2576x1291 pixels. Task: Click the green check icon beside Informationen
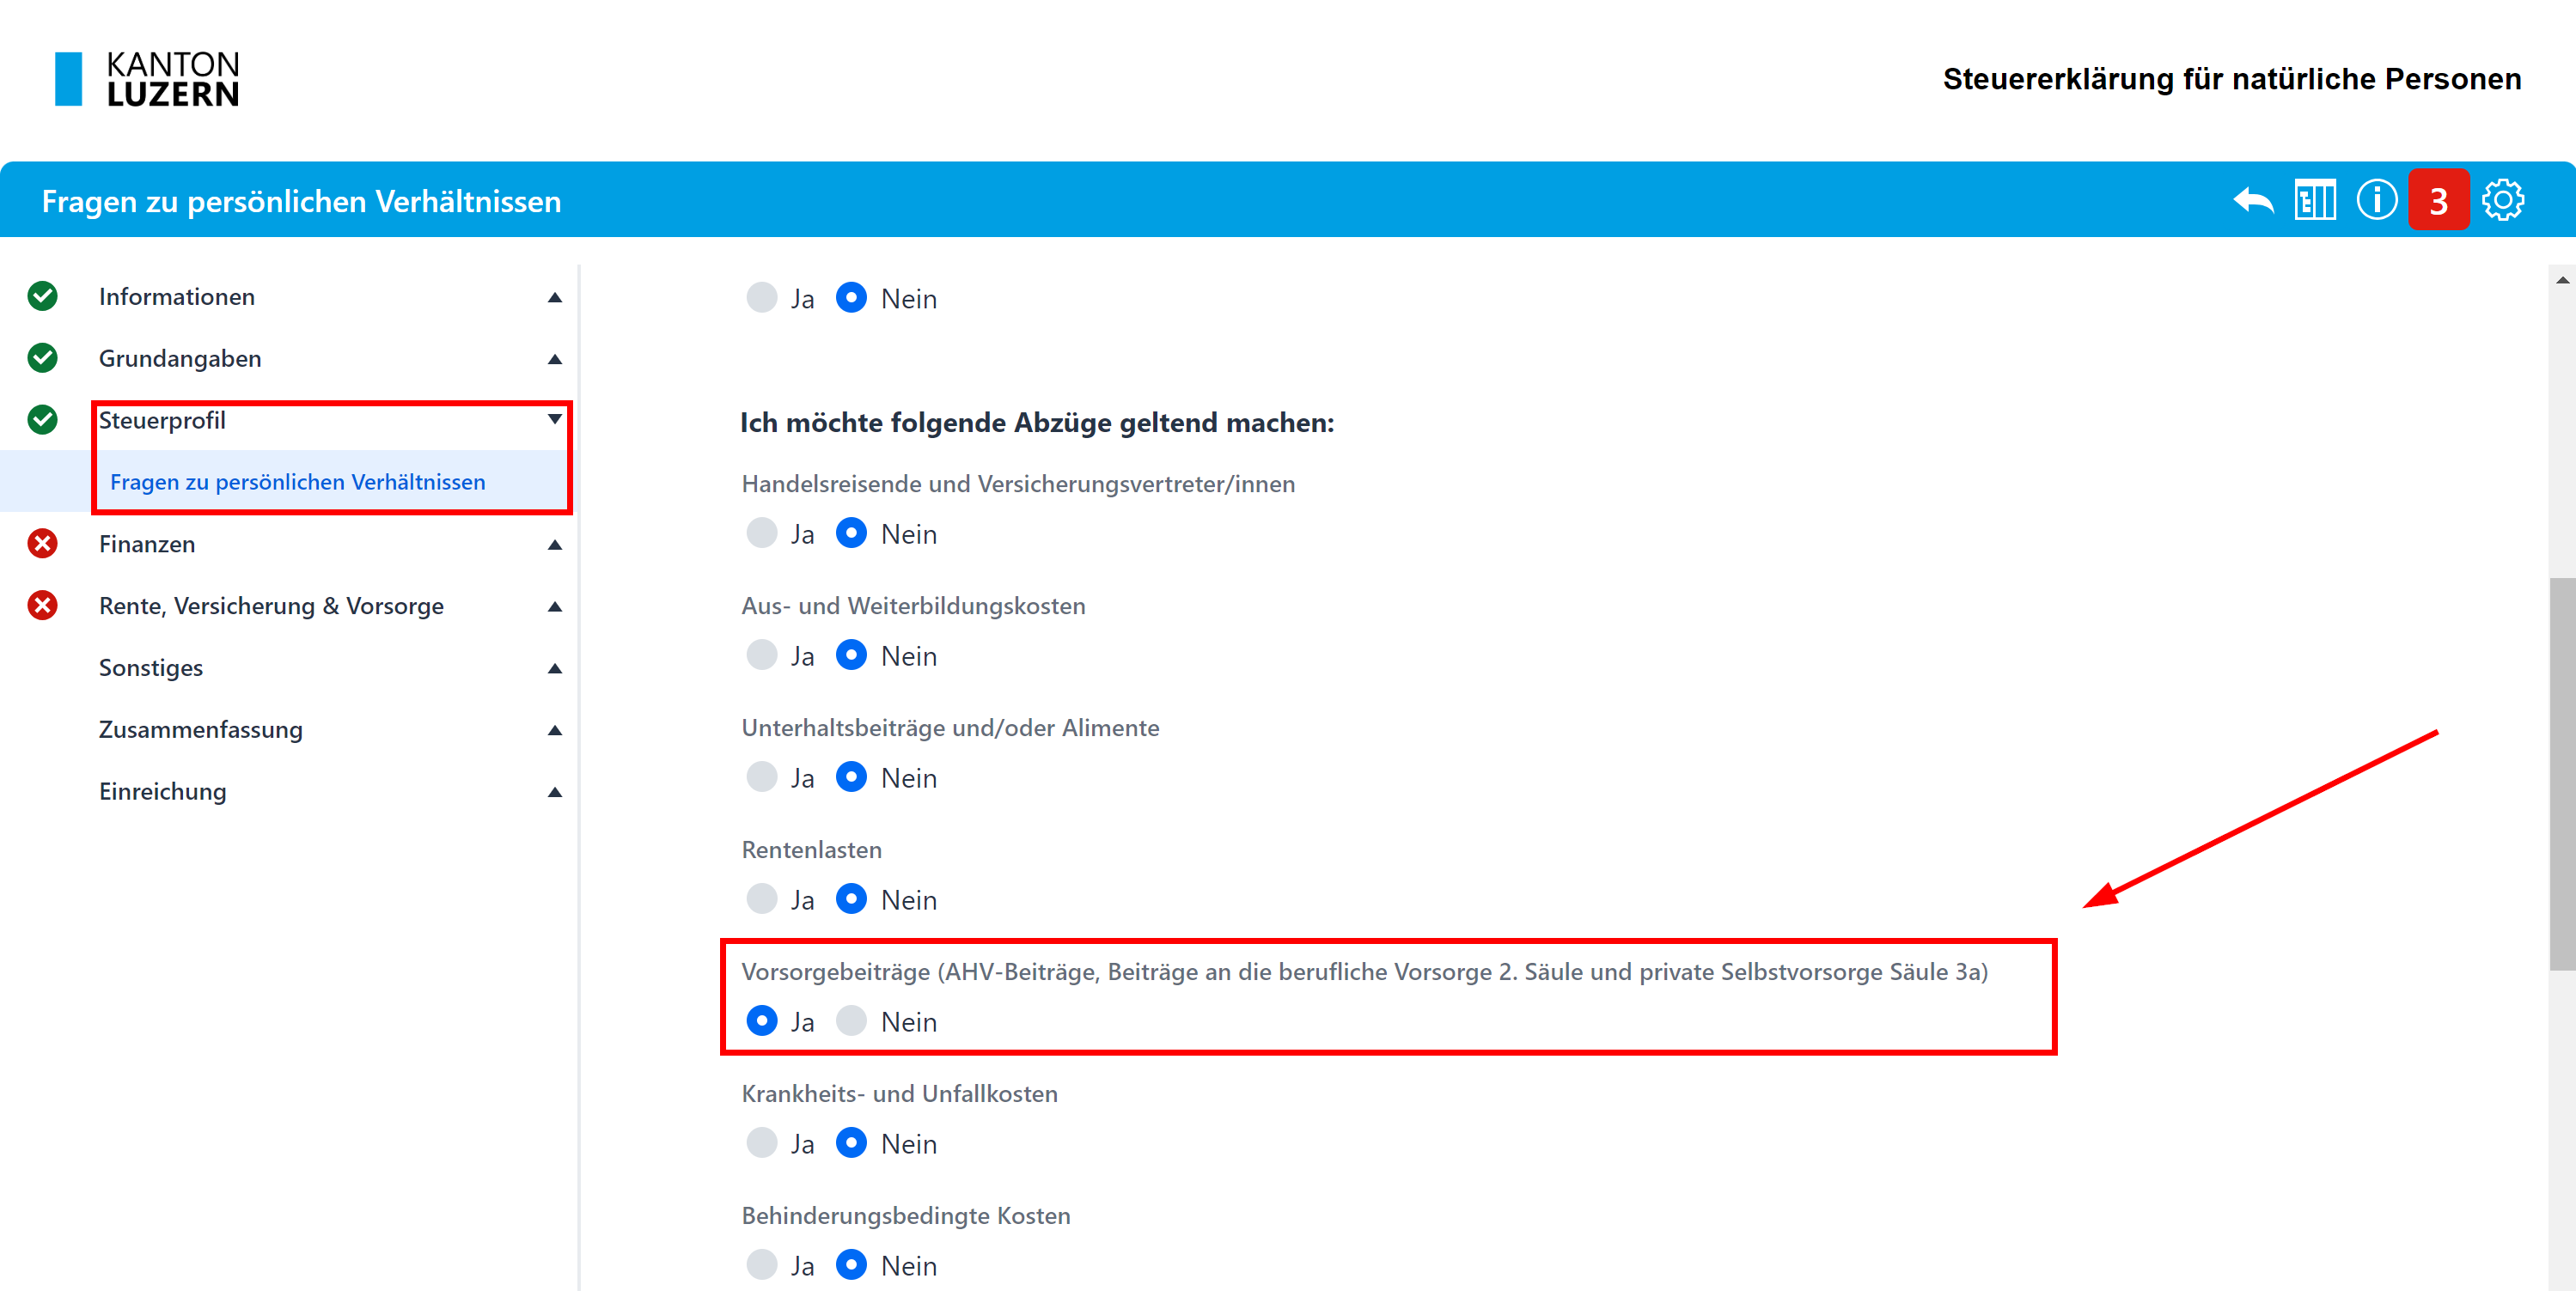(x=42, y=297)
